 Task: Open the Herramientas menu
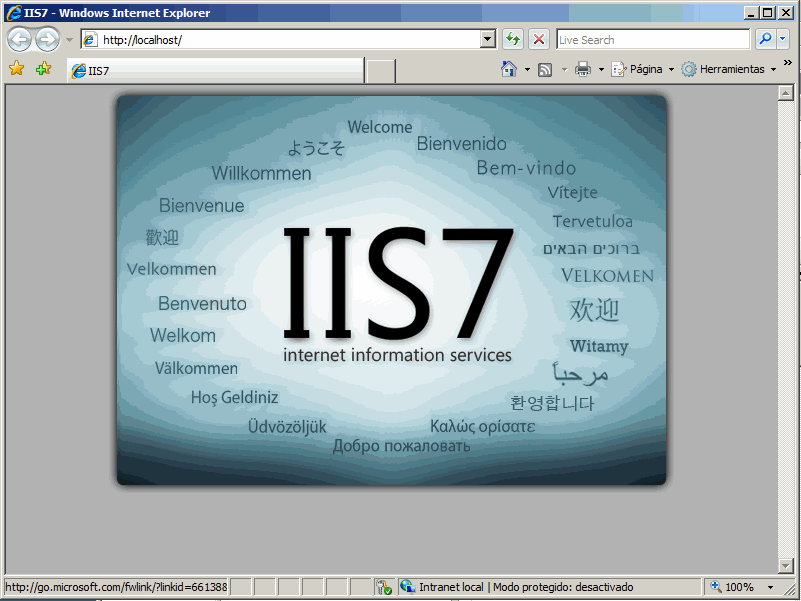pos(729,69)
